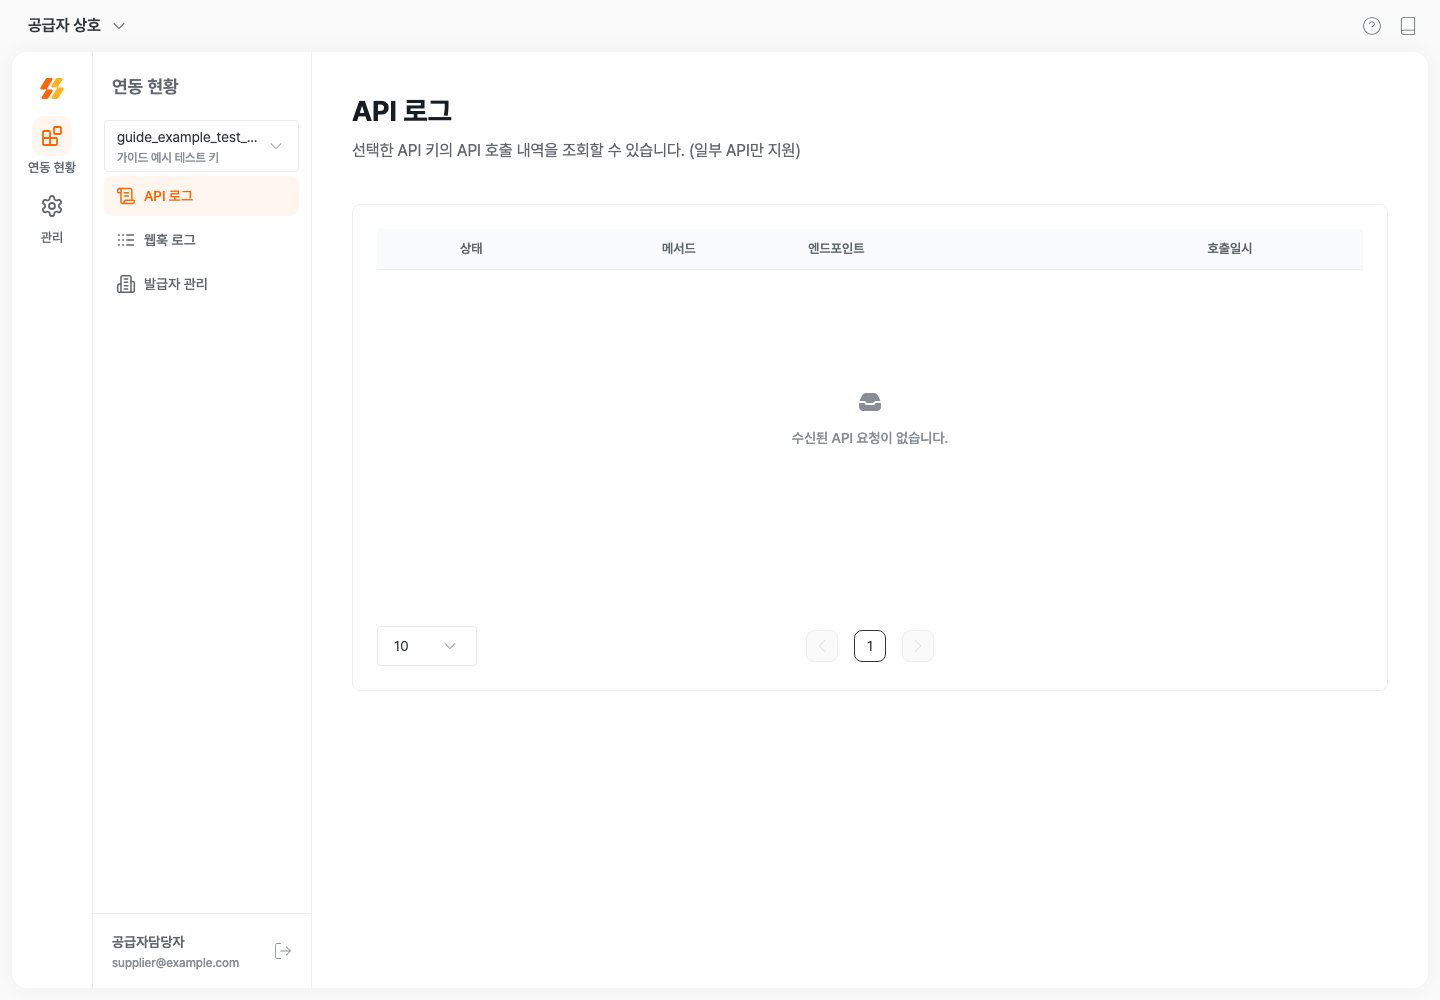1440x1000 pixels.
Task: Click the orange app logo icon
Action: 52,89
